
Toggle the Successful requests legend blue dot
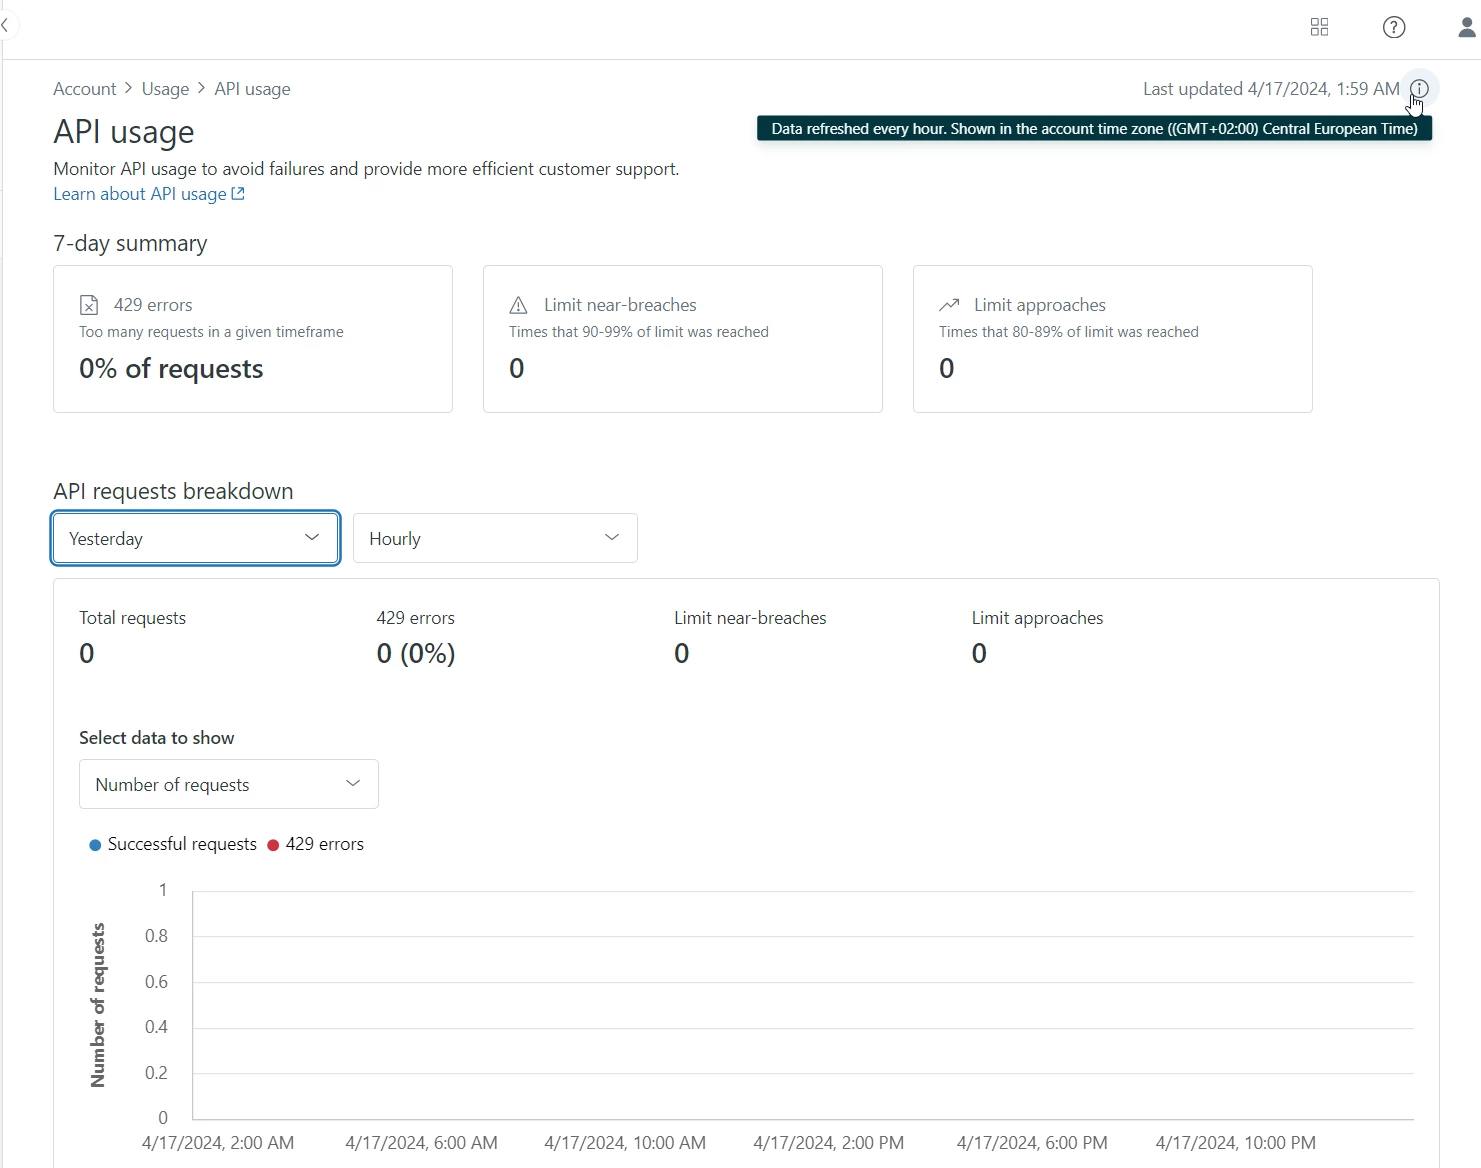[x=95, y=845]
